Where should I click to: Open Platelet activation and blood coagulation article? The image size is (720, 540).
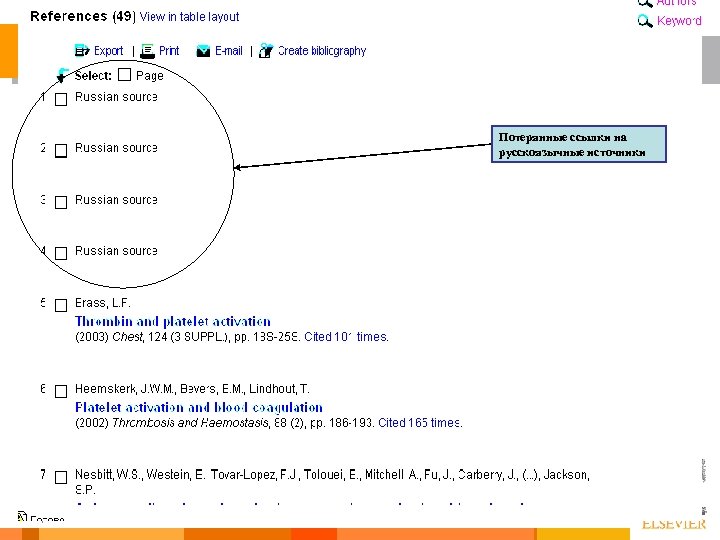coord(199,407)
